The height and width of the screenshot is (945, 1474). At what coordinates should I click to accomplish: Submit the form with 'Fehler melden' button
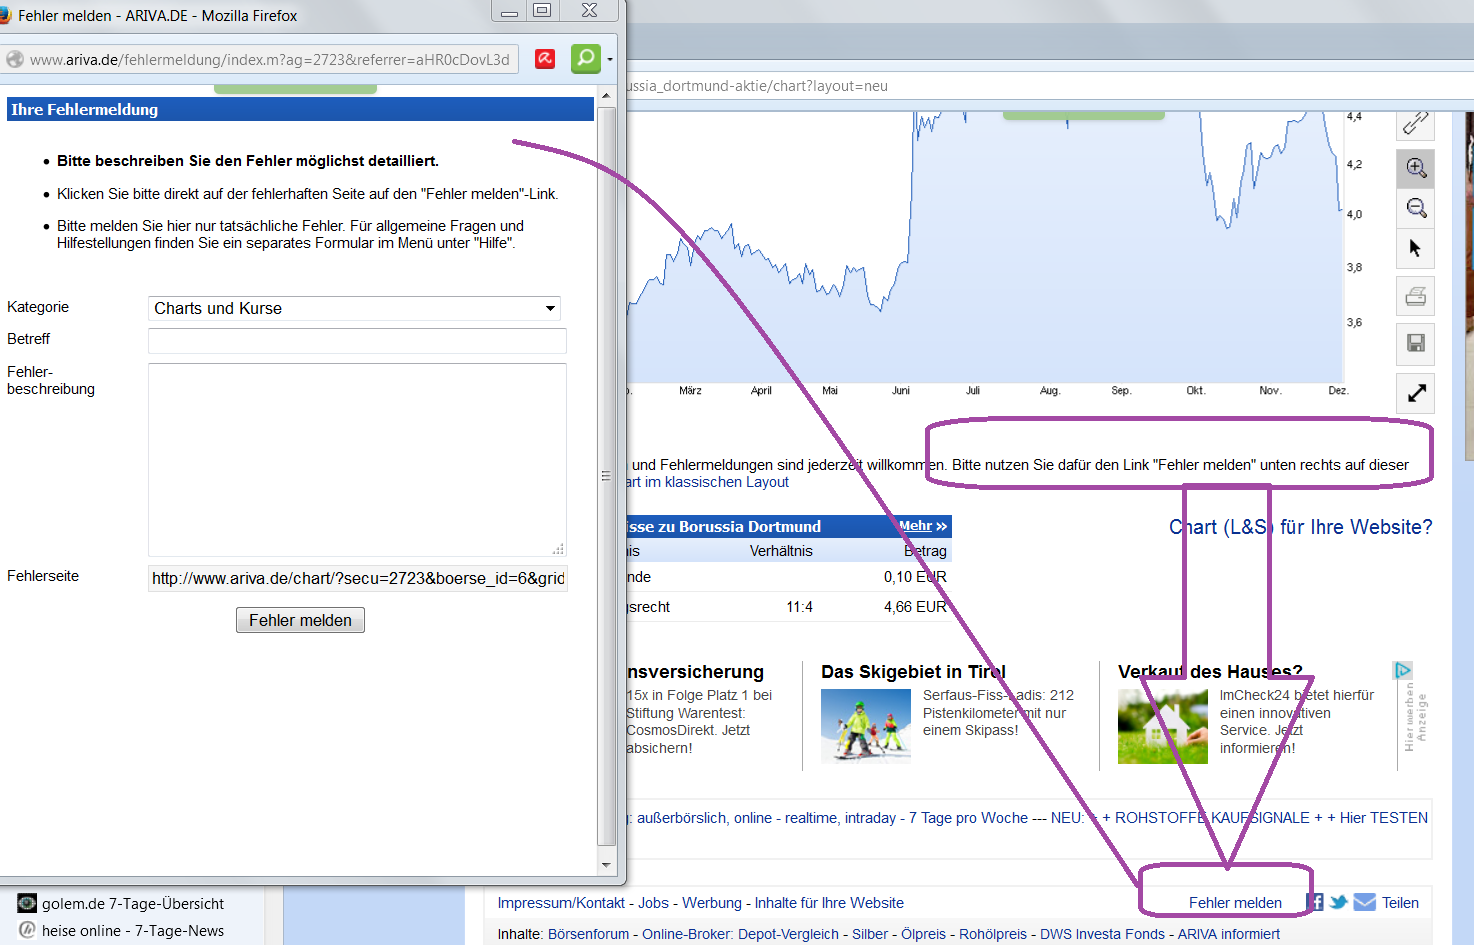300,620
